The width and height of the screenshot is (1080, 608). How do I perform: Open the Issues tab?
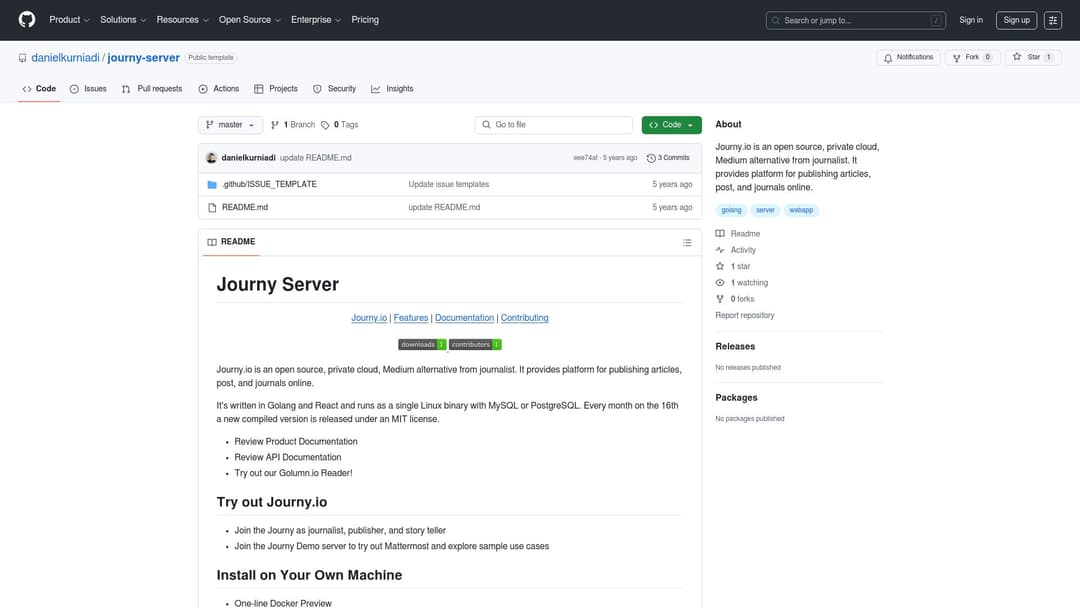pos(88,89)
